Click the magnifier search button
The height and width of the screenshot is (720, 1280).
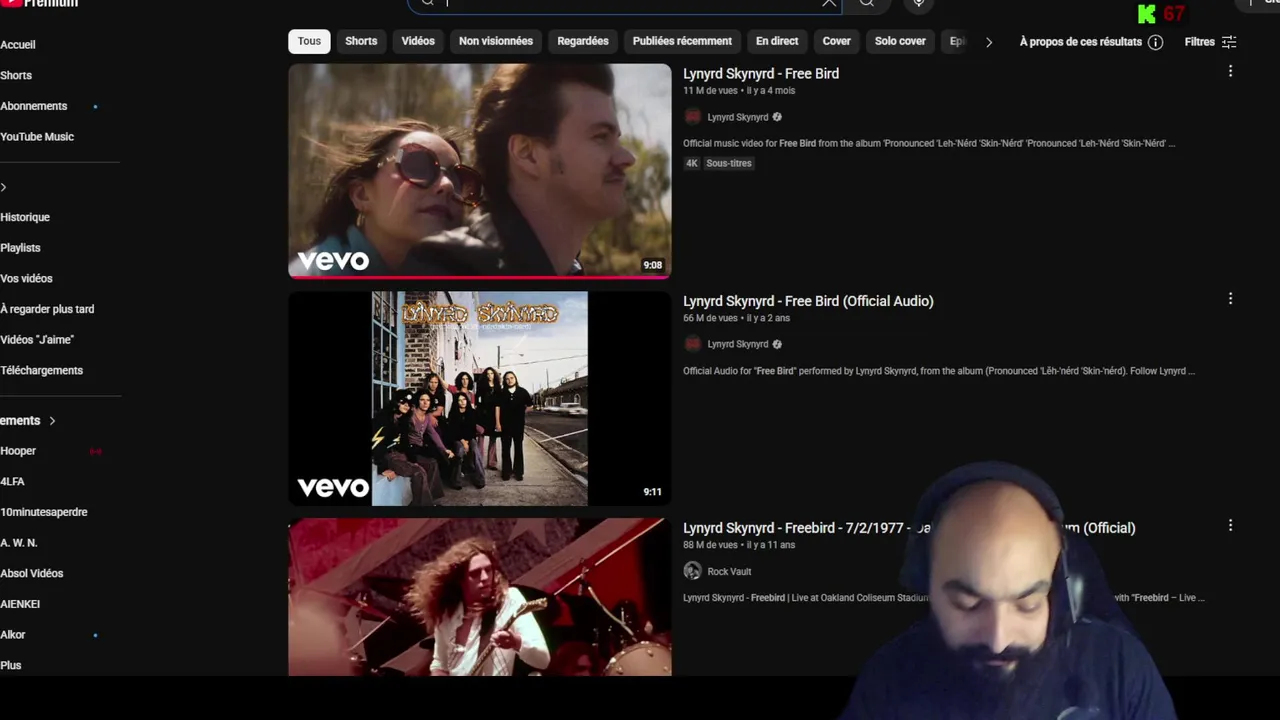[x=867, y=3]
